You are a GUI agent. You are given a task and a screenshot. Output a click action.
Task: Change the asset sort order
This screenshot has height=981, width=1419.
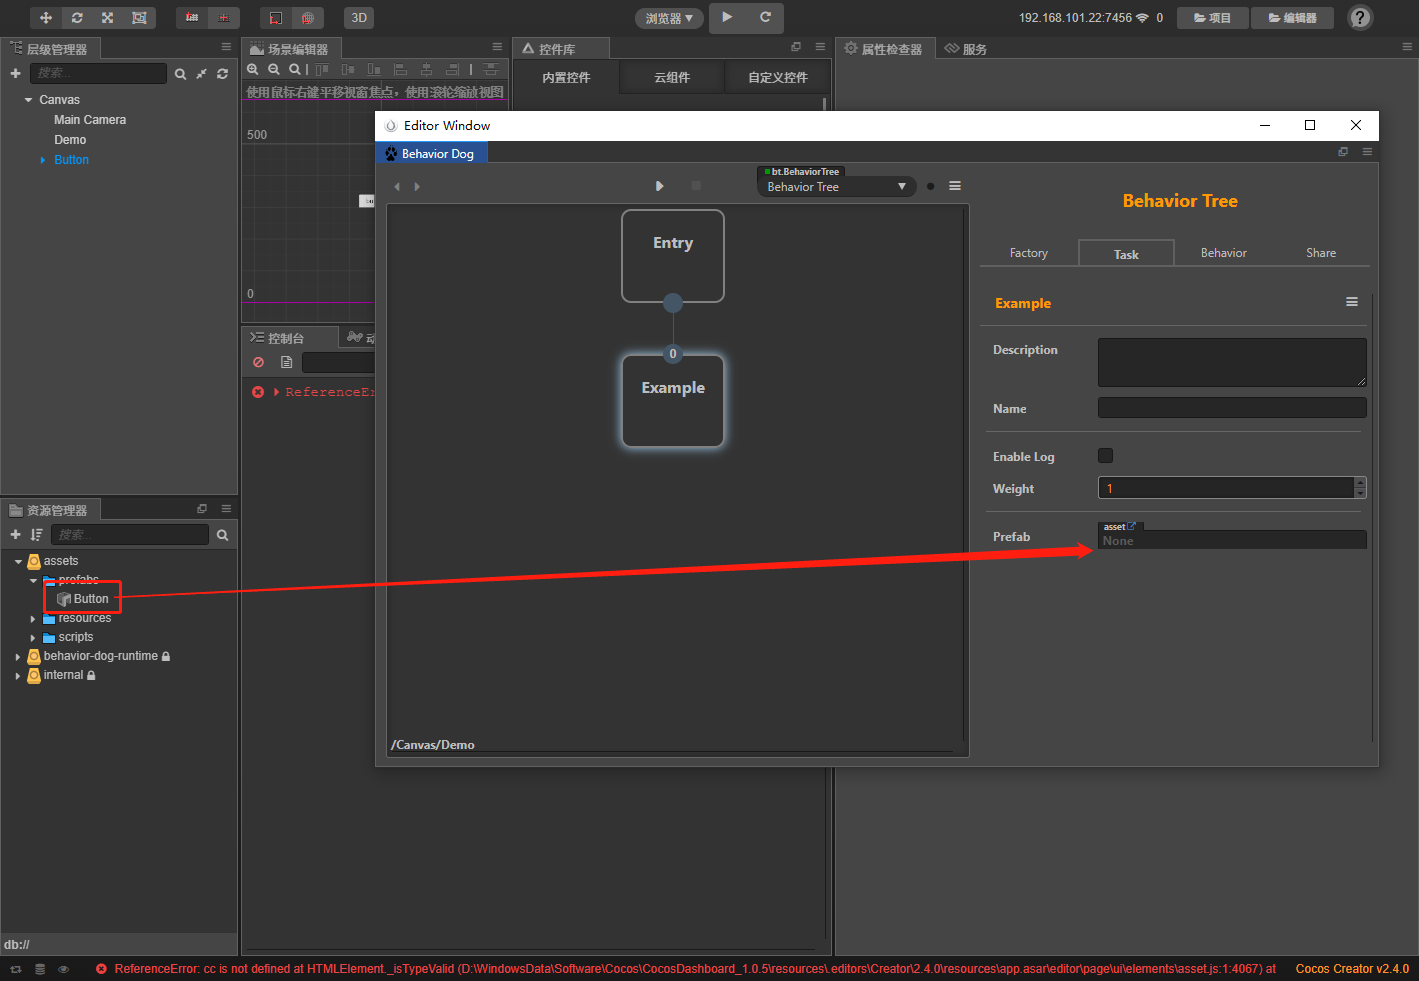coord(37,535)
